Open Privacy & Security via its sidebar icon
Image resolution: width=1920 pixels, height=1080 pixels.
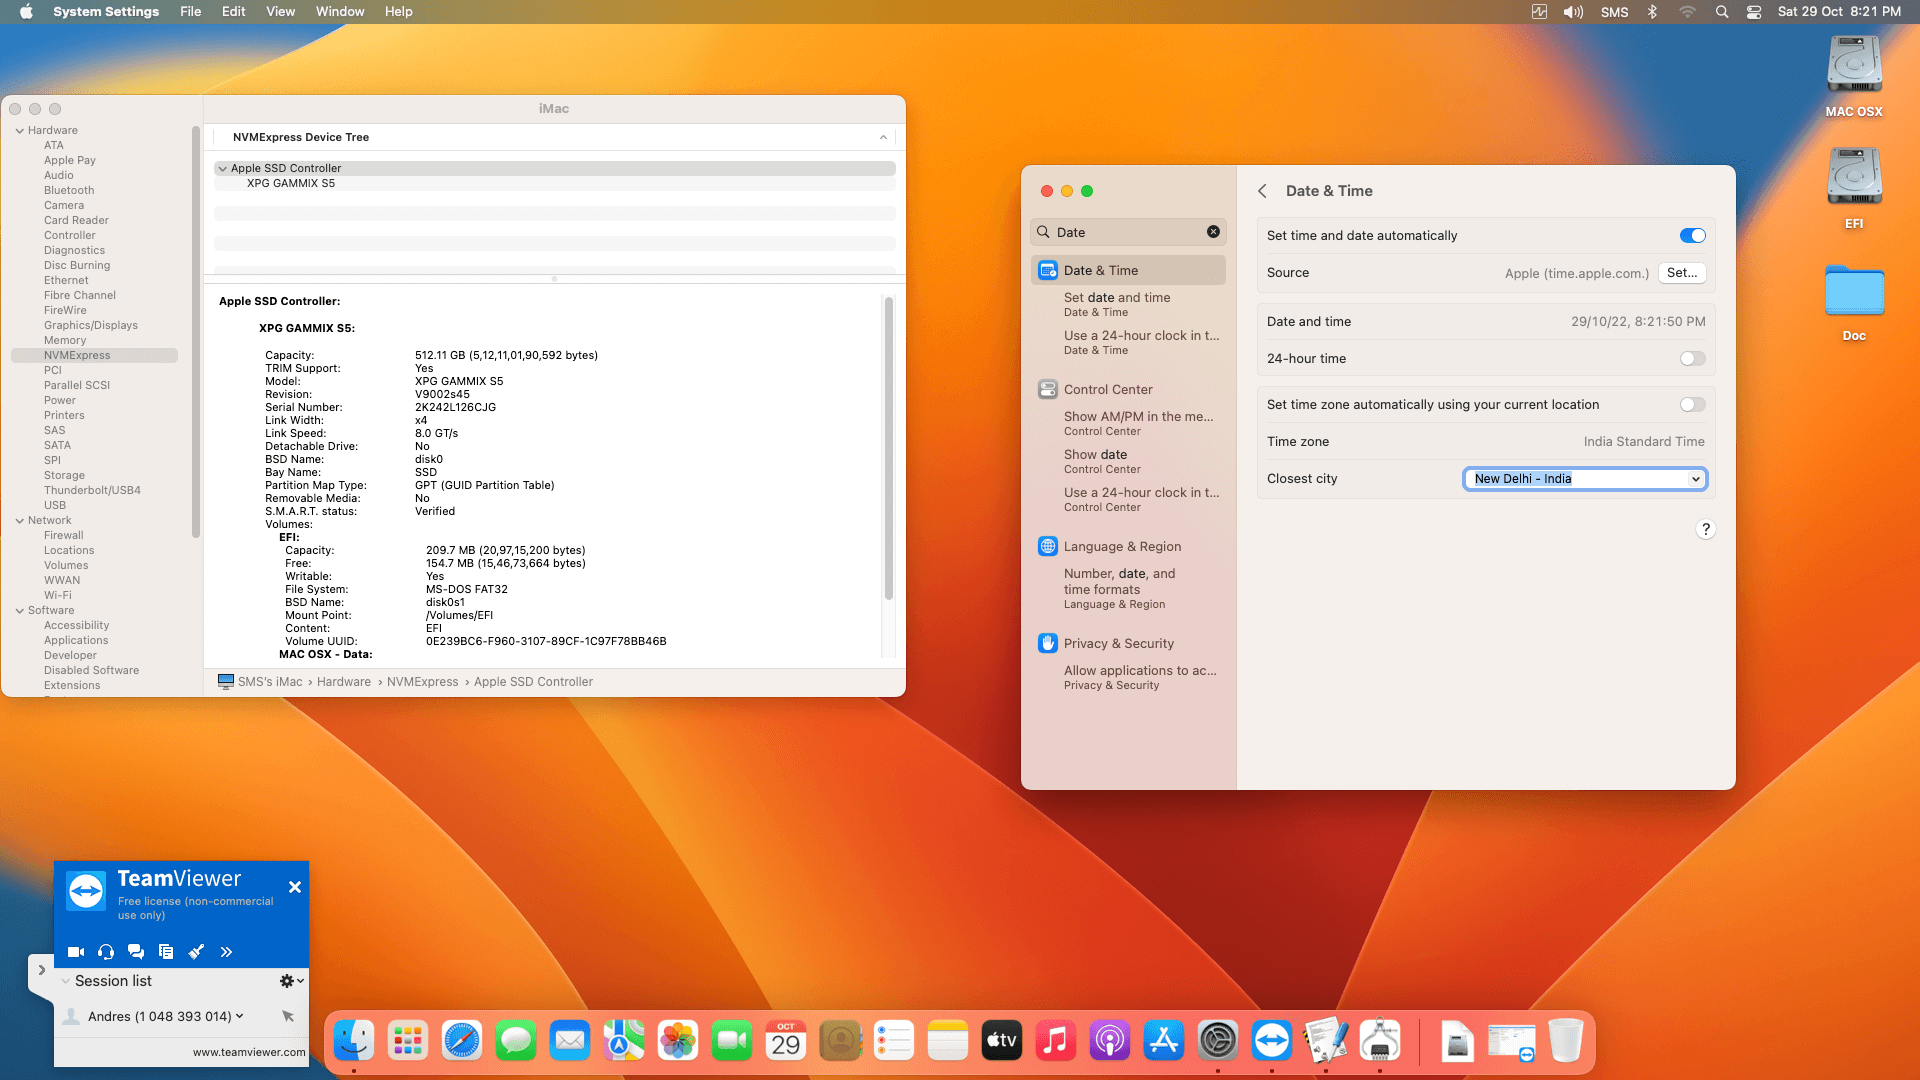(x=1047, y=643)
